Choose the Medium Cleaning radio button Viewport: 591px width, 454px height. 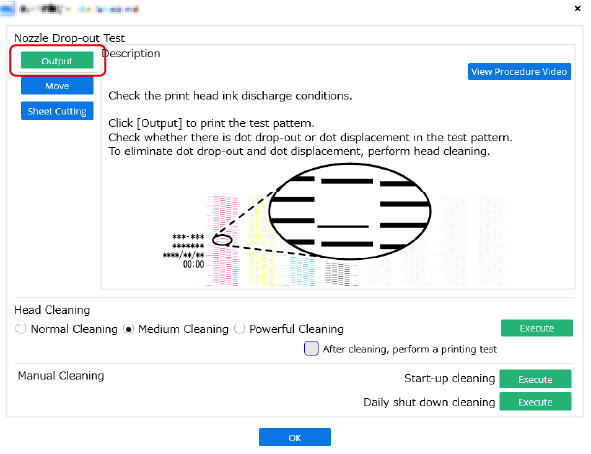(129, 329)
